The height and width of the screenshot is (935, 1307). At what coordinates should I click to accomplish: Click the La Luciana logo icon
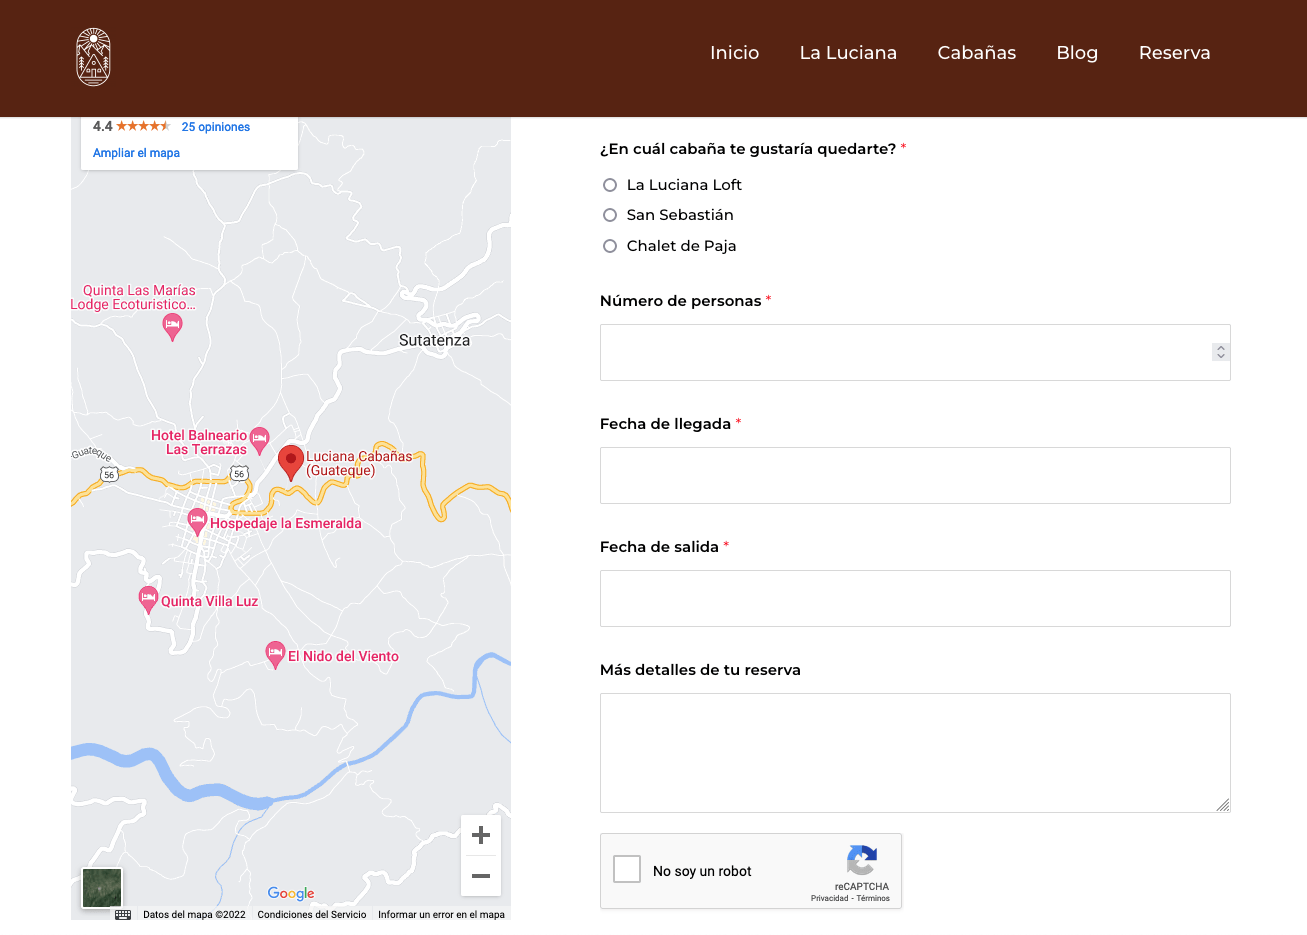tap(93, 57)
